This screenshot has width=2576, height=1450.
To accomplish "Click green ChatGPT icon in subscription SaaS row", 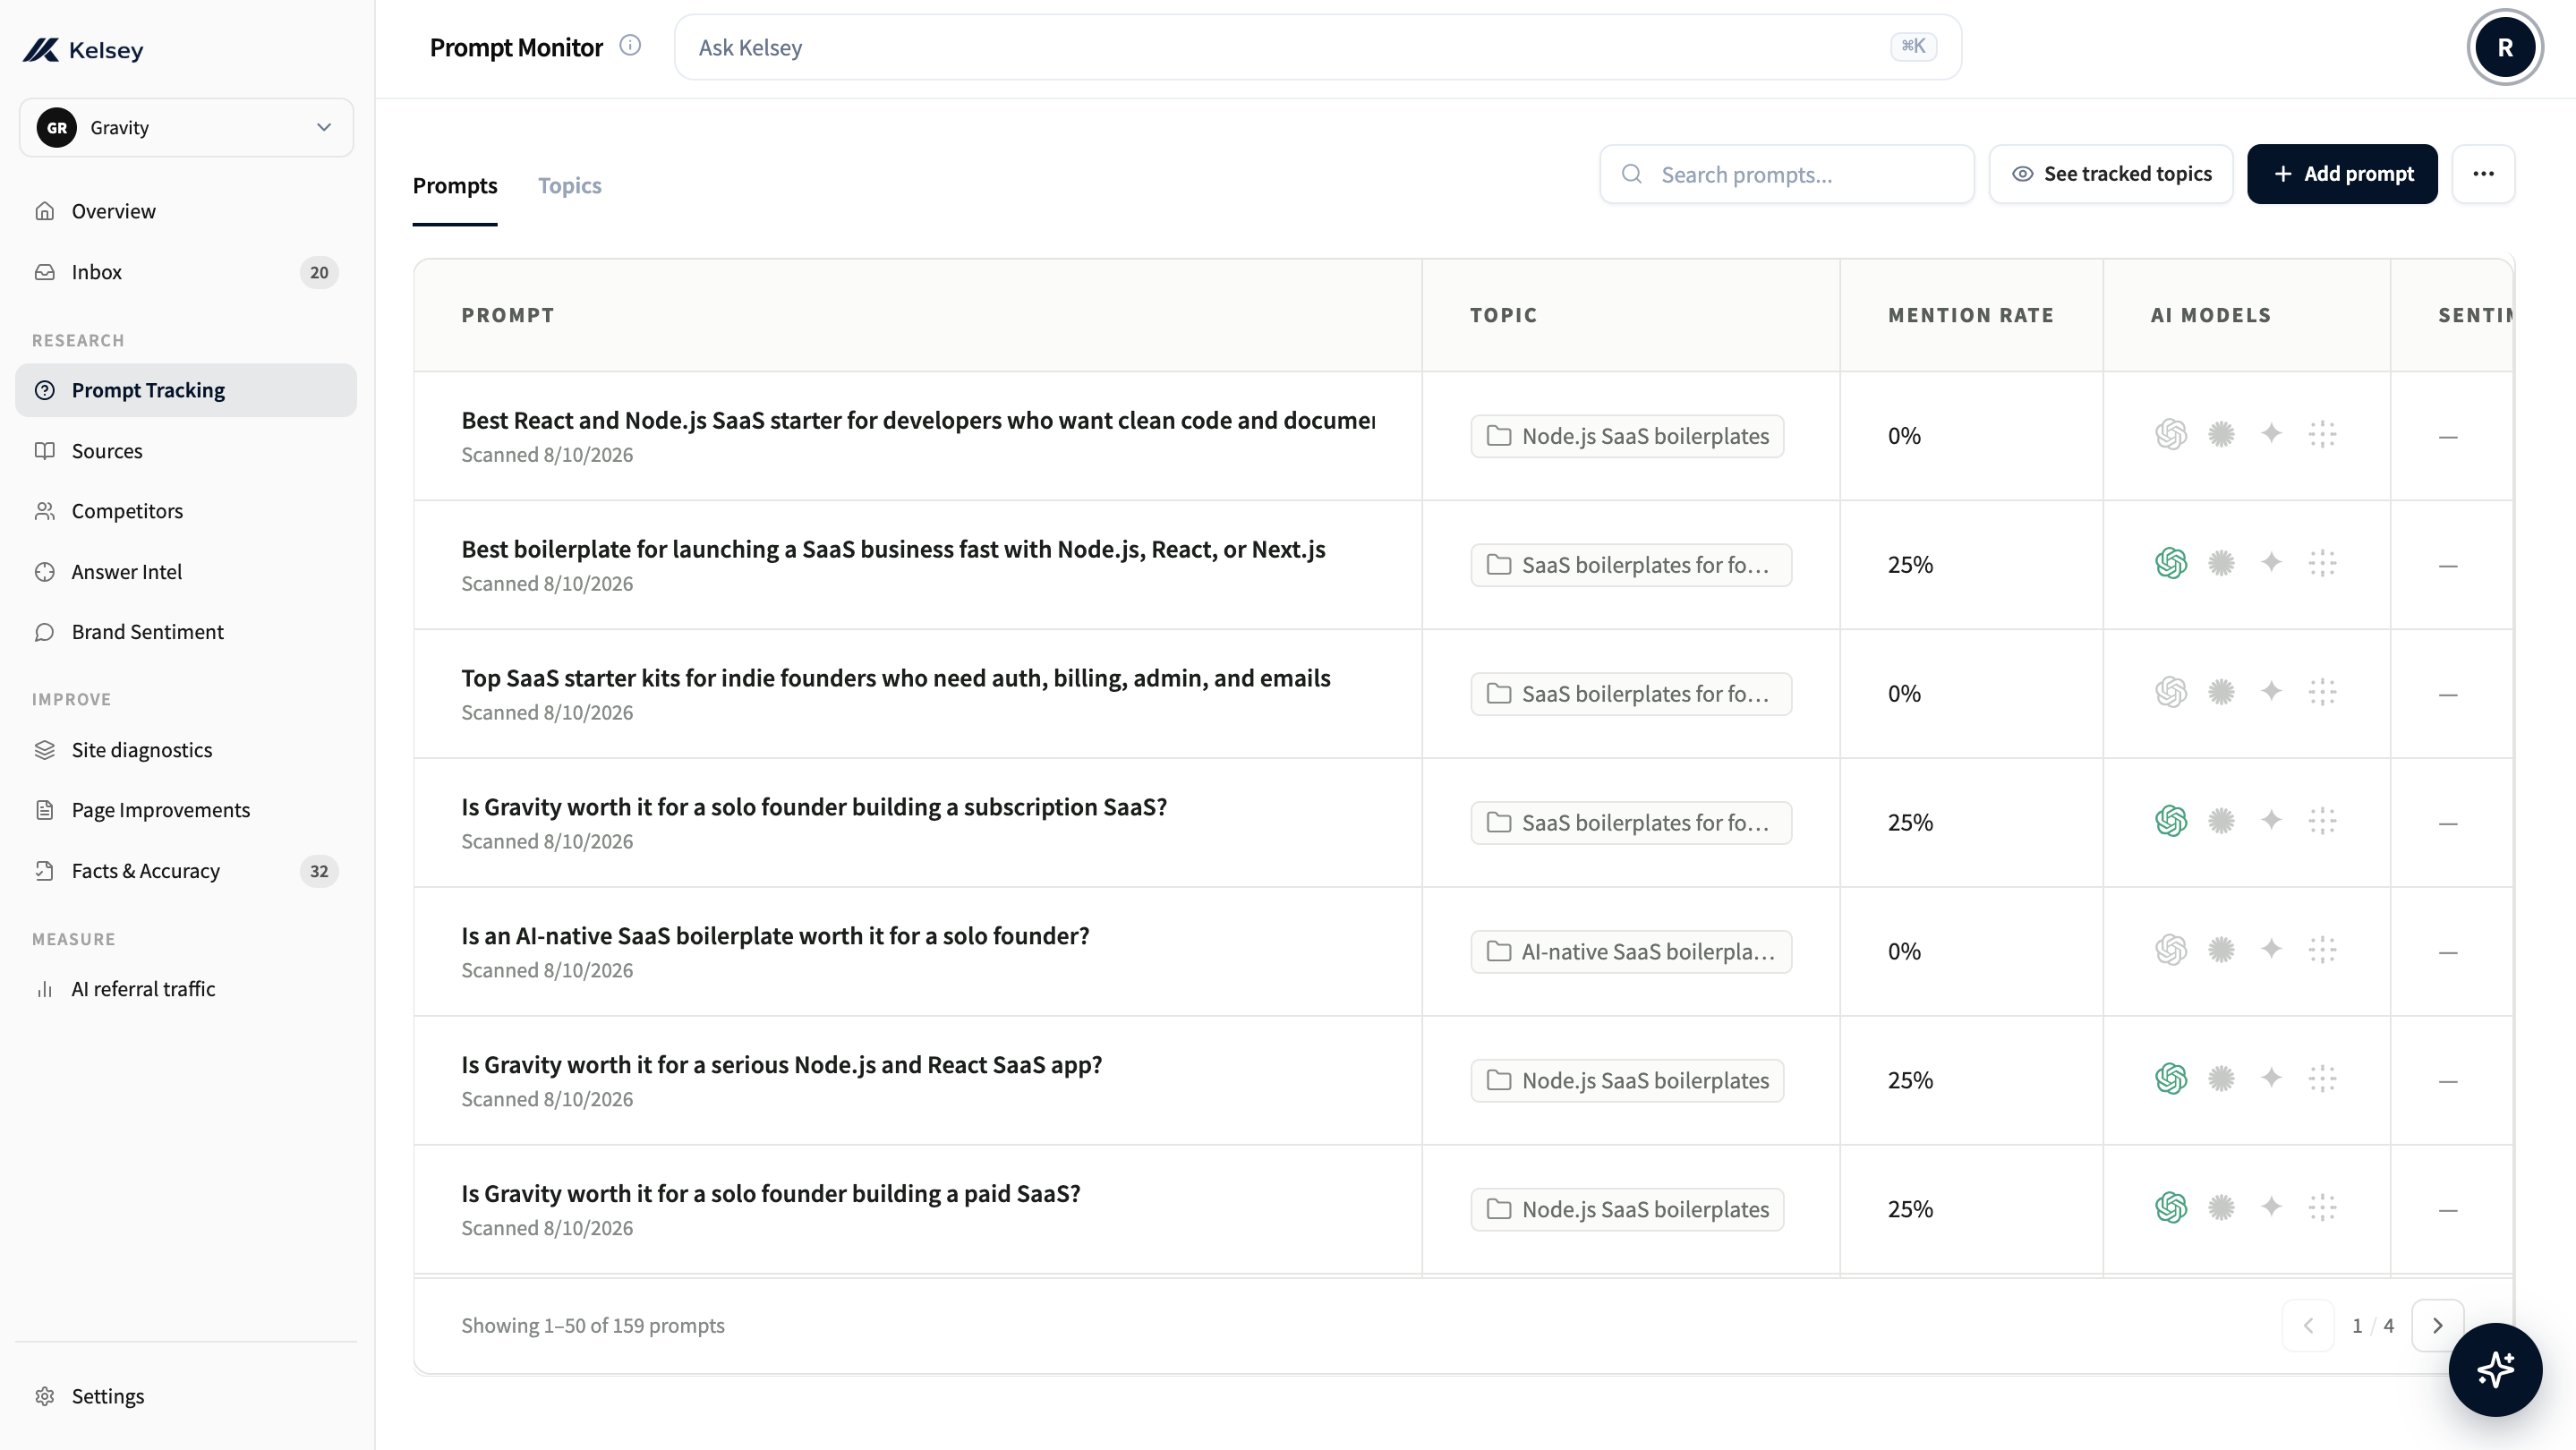I will pyautogui.click(x=2171, y=822).
